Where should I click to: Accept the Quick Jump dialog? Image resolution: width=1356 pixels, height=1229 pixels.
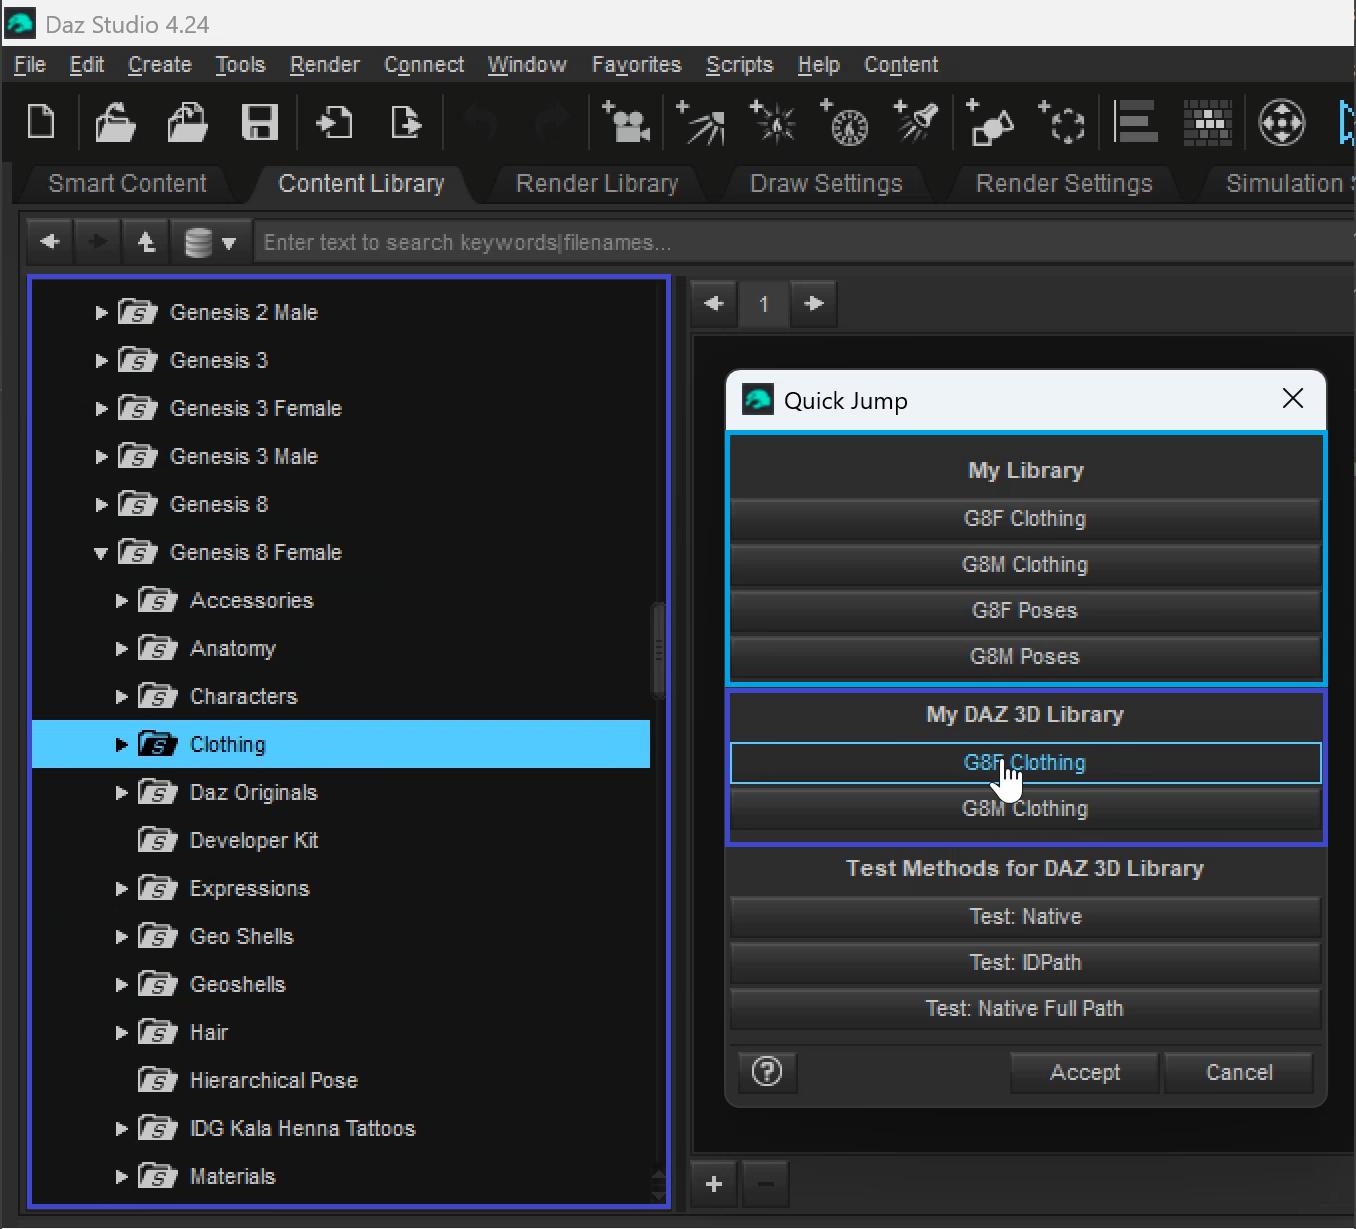click(x=1085, y=1072)
